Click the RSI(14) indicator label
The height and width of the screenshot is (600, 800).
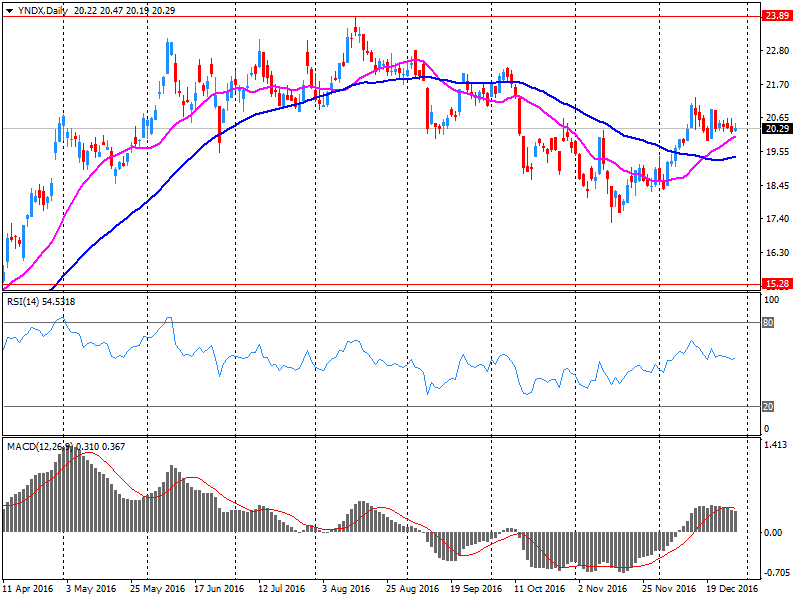[x=26, y=301]
